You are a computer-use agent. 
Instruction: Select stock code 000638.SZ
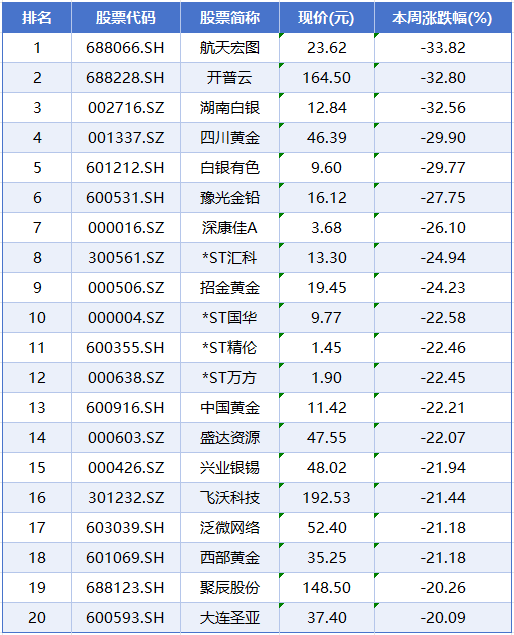tap(126, 377)
